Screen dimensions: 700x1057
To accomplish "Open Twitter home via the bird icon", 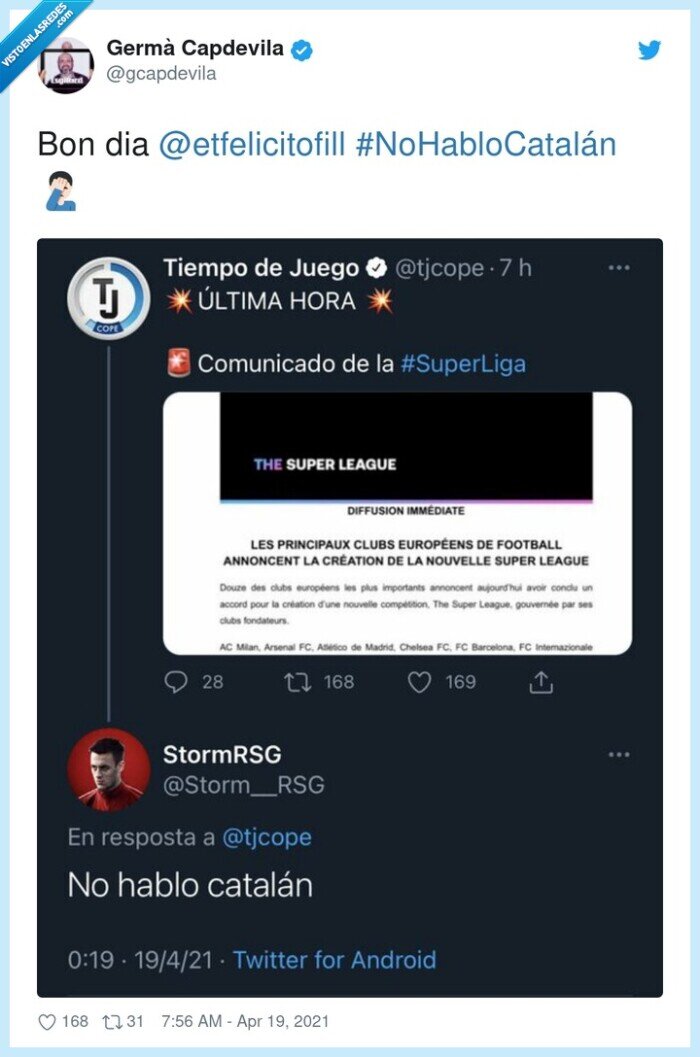I will click(x=651, y=48).
